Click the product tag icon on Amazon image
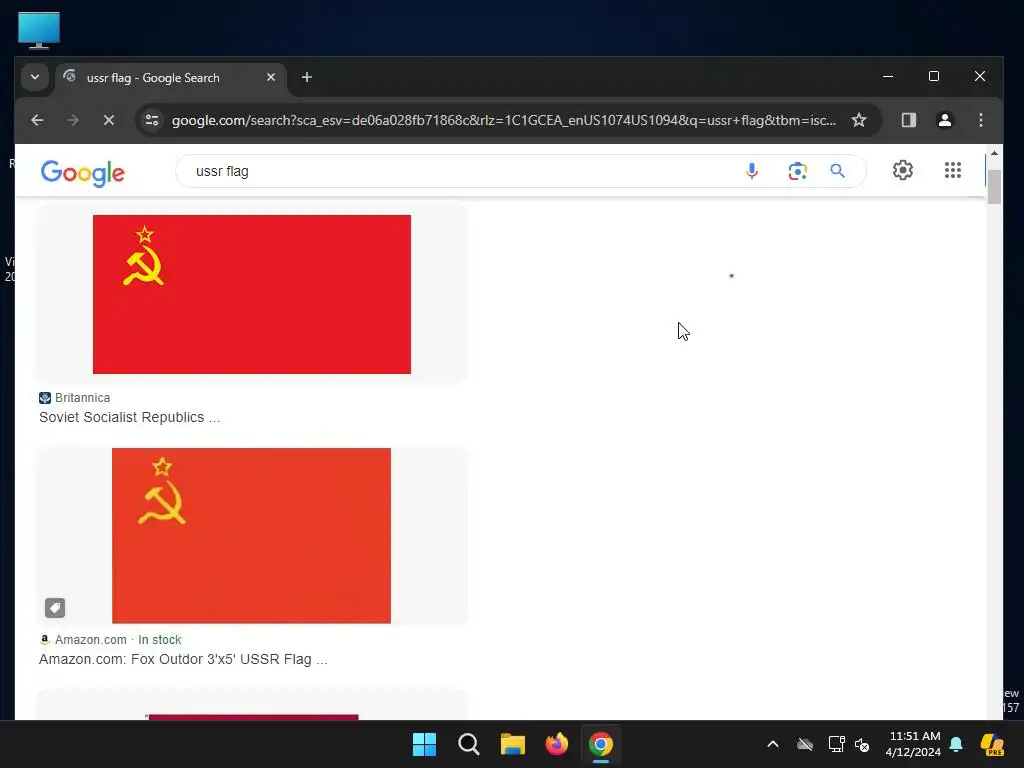1024x768 pixels. (55, 608)
